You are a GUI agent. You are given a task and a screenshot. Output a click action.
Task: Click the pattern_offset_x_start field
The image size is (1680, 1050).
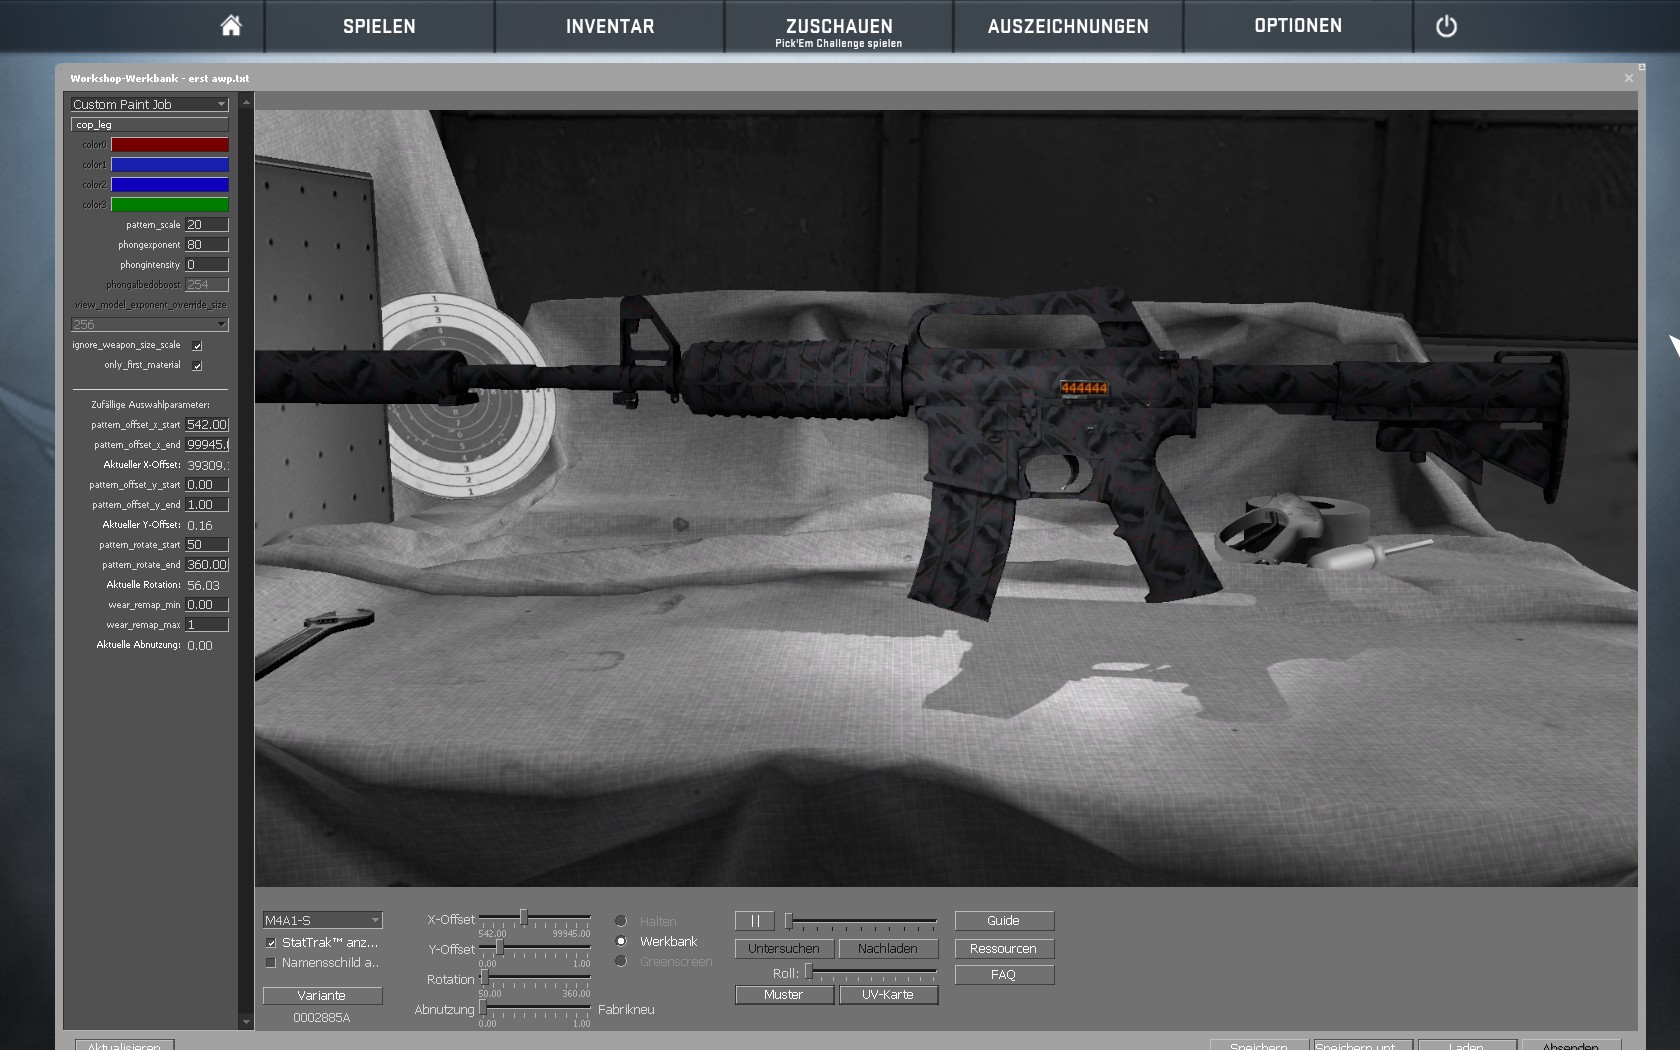point(207,425)
